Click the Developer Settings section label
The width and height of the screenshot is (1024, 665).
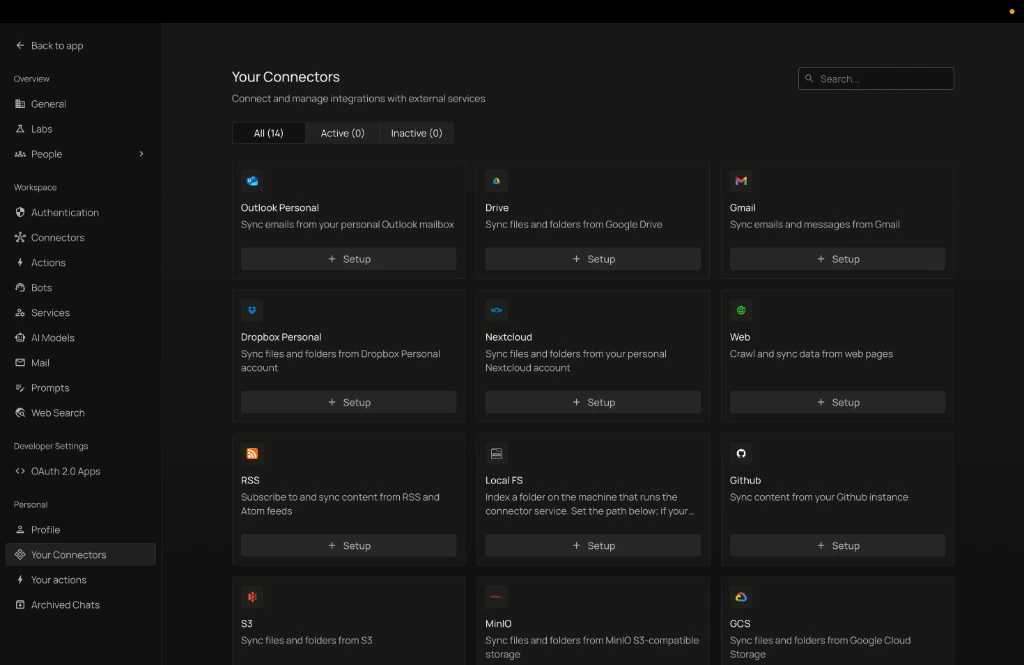pos(51,446)
